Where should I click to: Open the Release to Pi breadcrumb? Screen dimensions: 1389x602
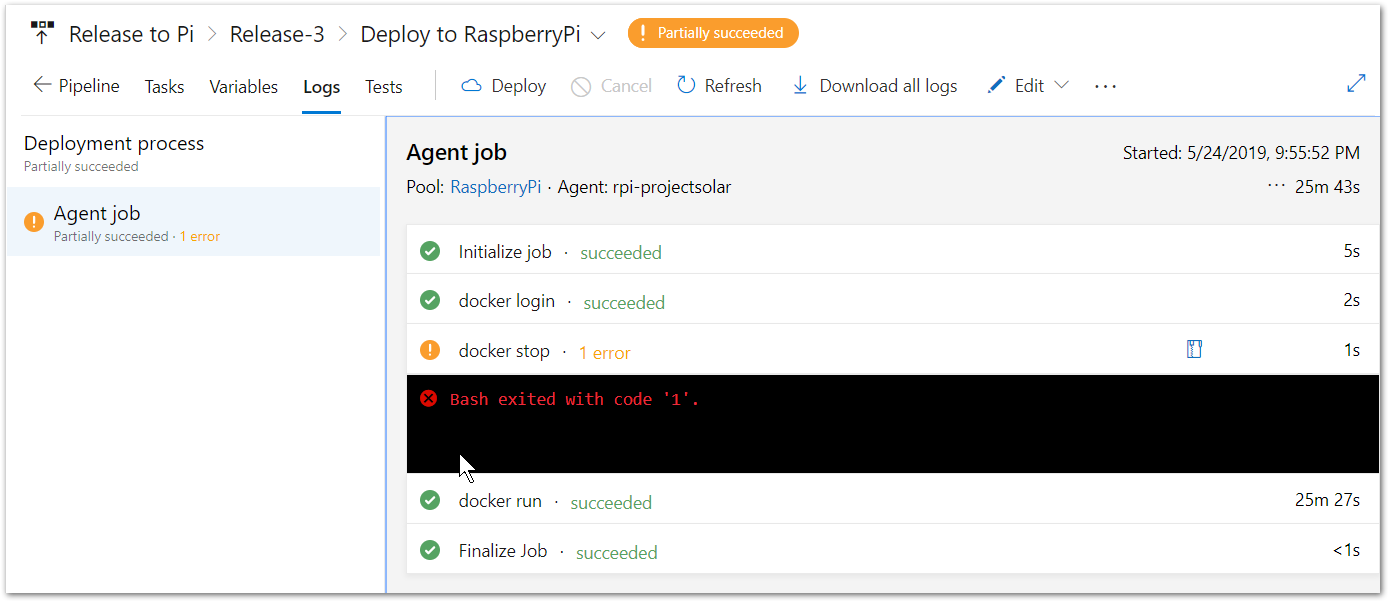pyautogui.click(x=131, y=34)
